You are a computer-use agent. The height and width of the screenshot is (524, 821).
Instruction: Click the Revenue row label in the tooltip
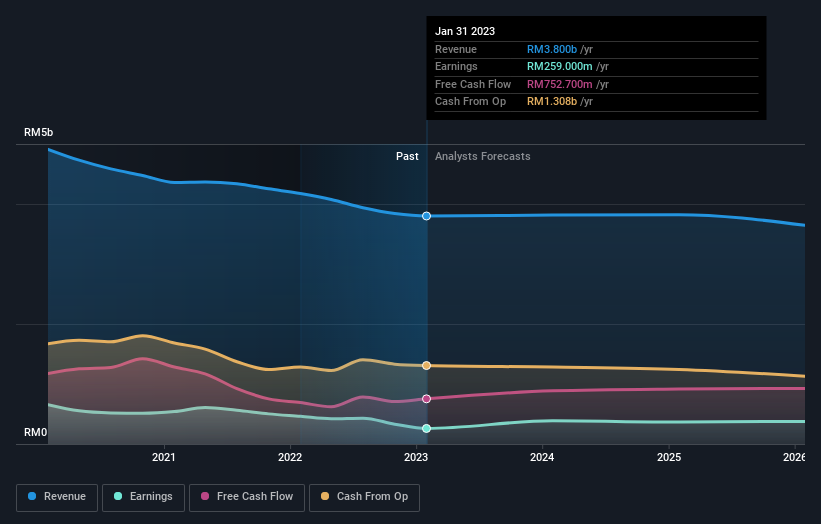[x=456, y=49]
